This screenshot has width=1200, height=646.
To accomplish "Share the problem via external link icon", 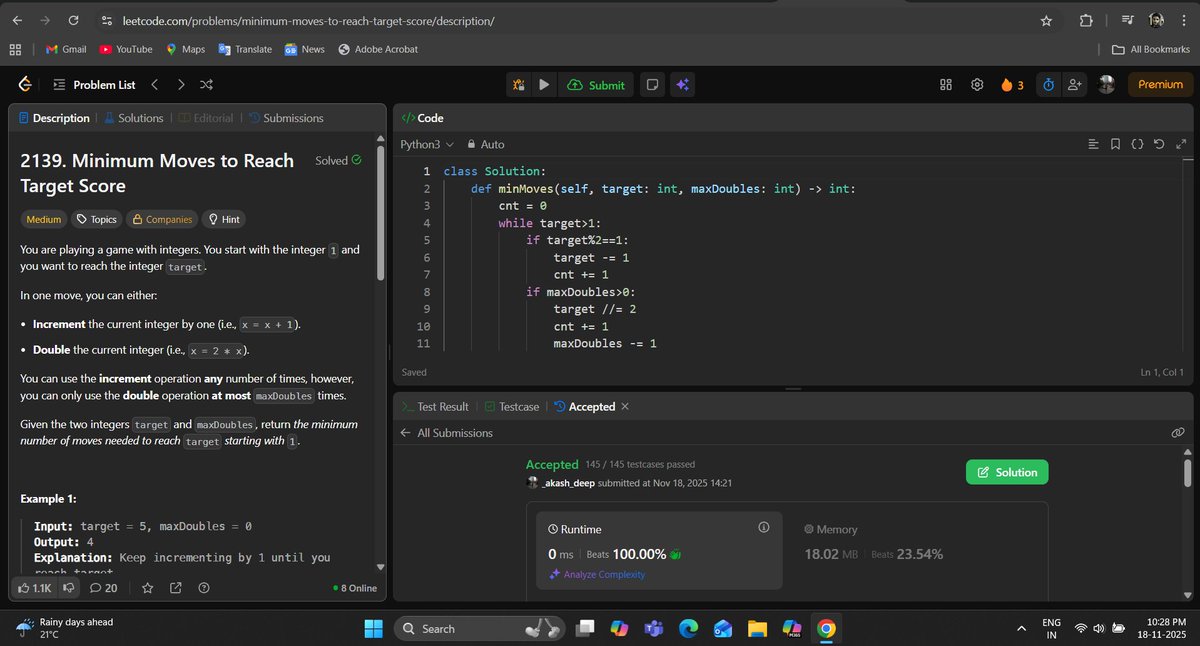I will pos(176,588).
